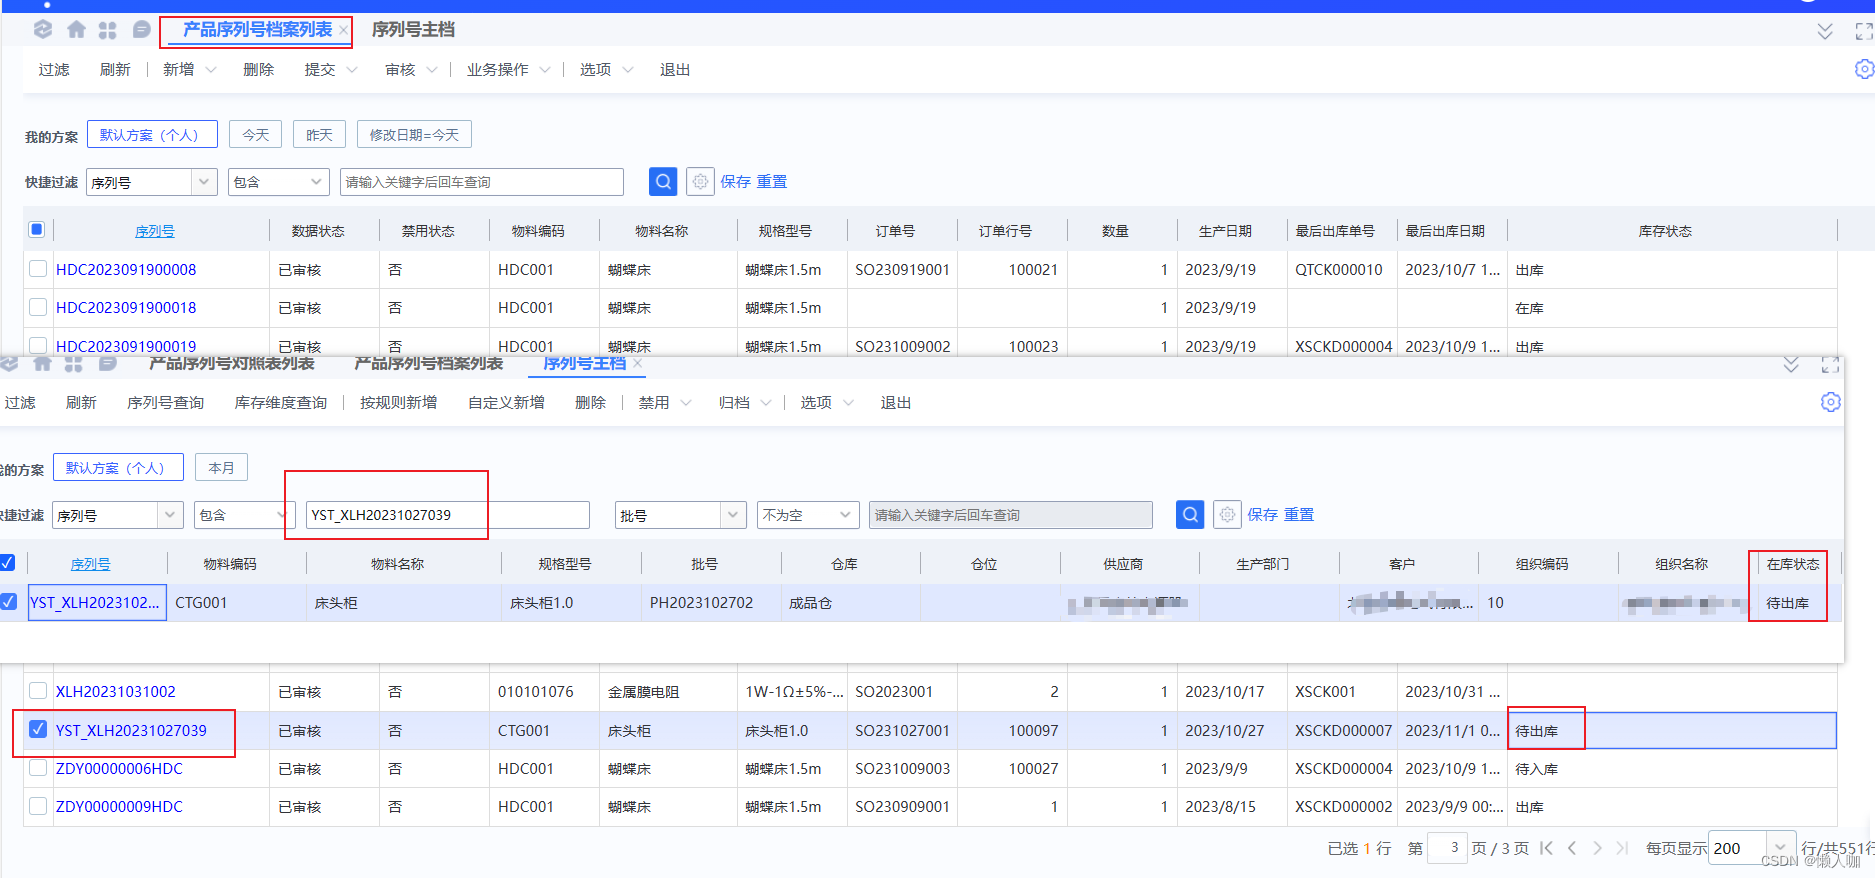Open the 批号 field dropdown in 序列号主档

[733, 515]
